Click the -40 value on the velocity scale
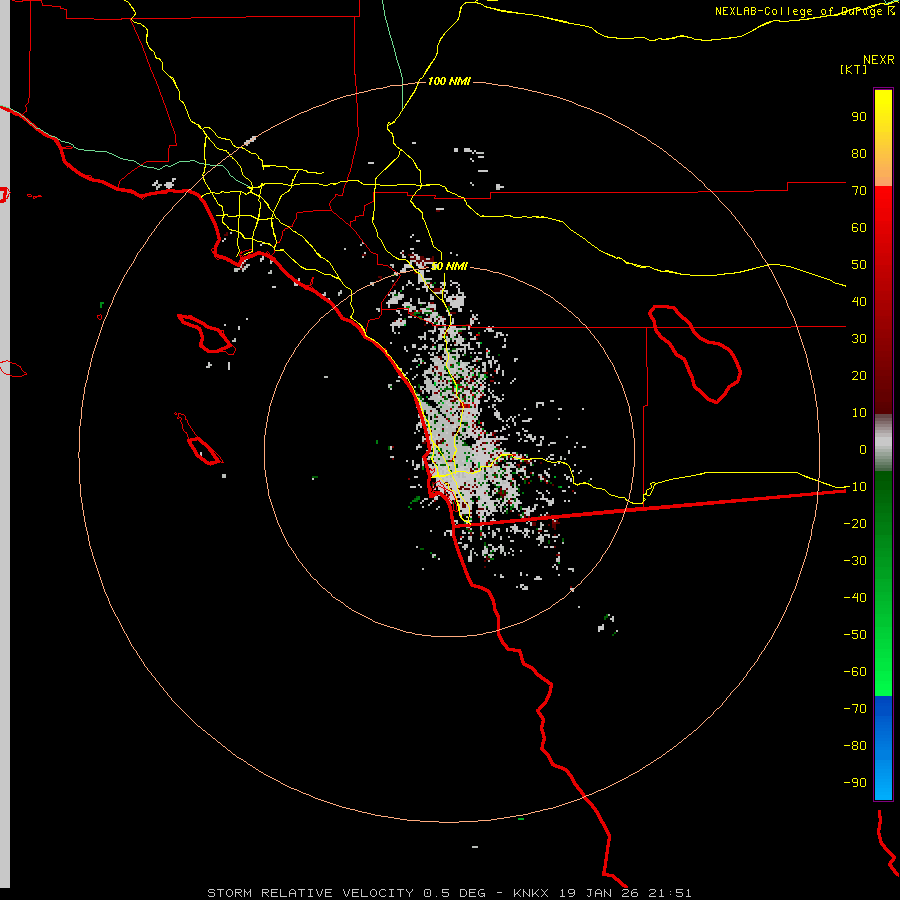The image size is (900, 900). tap(855, 598)
